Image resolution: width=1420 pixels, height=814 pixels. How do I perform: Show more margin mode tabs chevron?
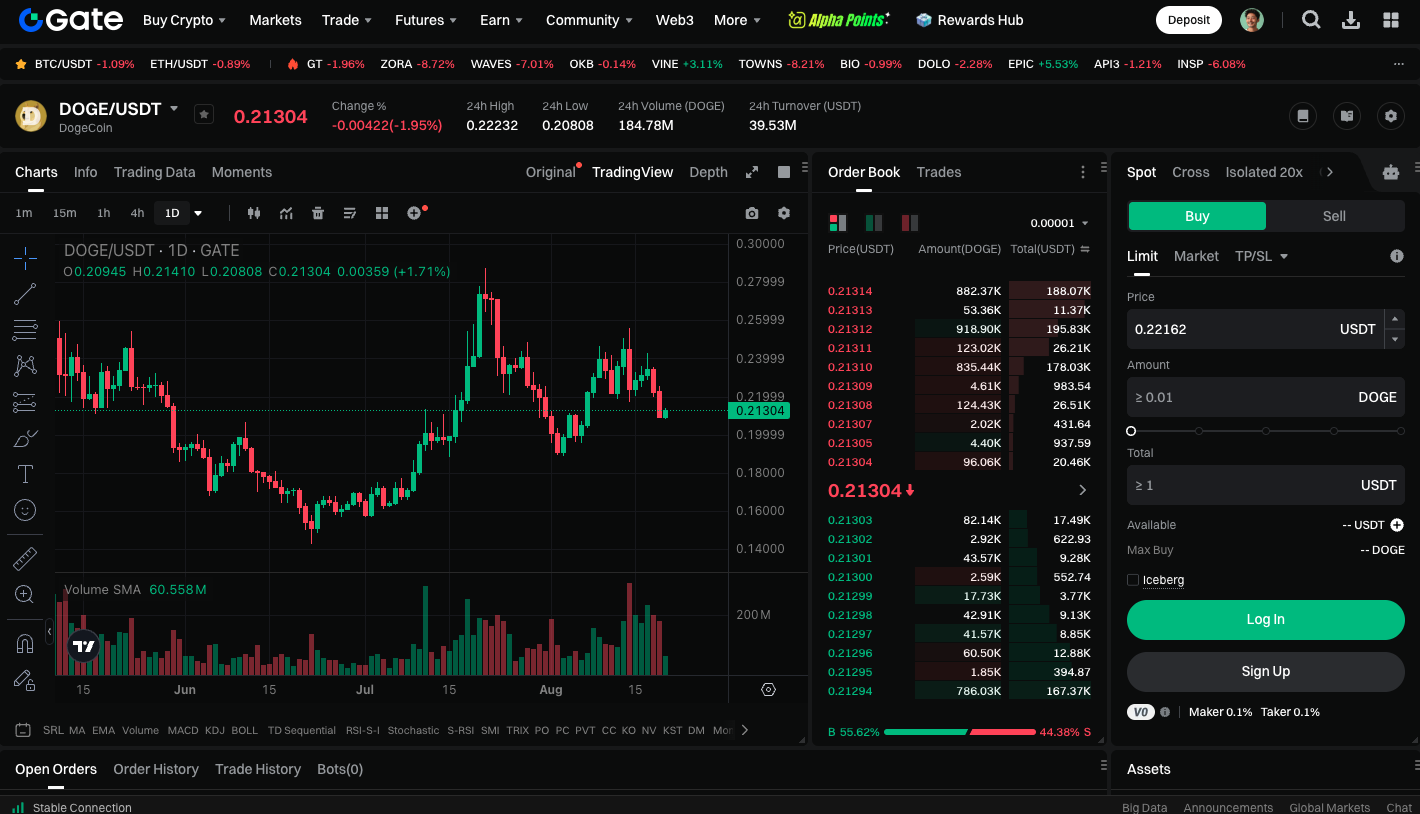pos(1329,172)
